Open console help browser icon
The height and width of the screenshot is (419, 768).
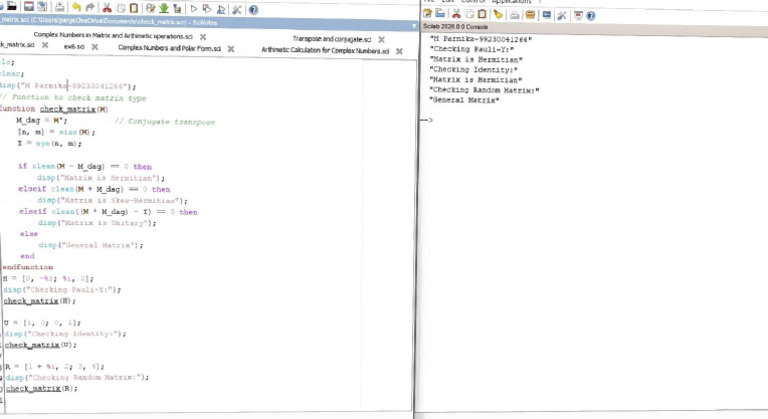pyautogui.click(x=591, y=16)
